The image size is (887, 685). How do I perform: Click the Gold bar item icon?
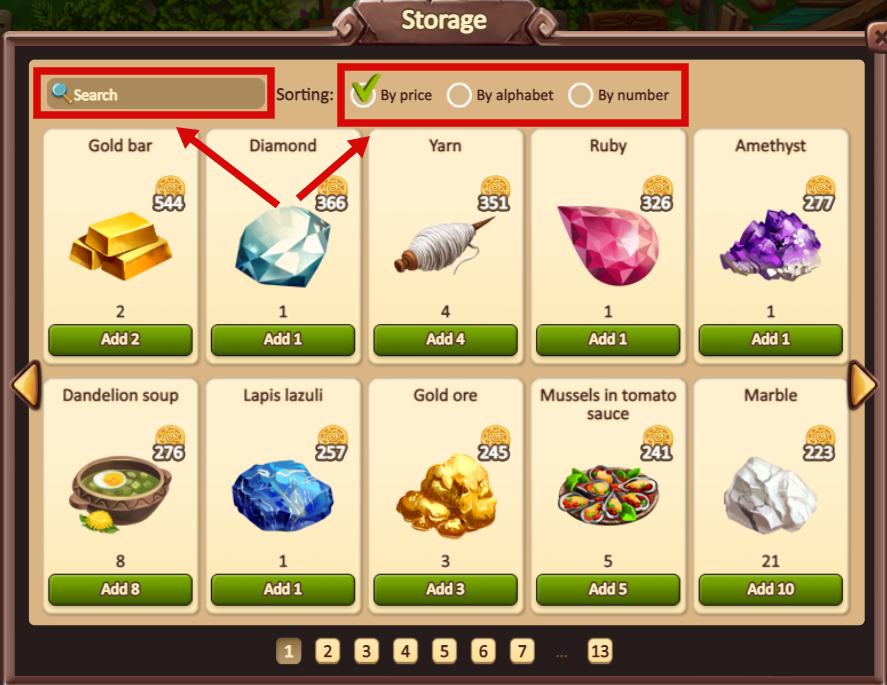pos(120,247)
